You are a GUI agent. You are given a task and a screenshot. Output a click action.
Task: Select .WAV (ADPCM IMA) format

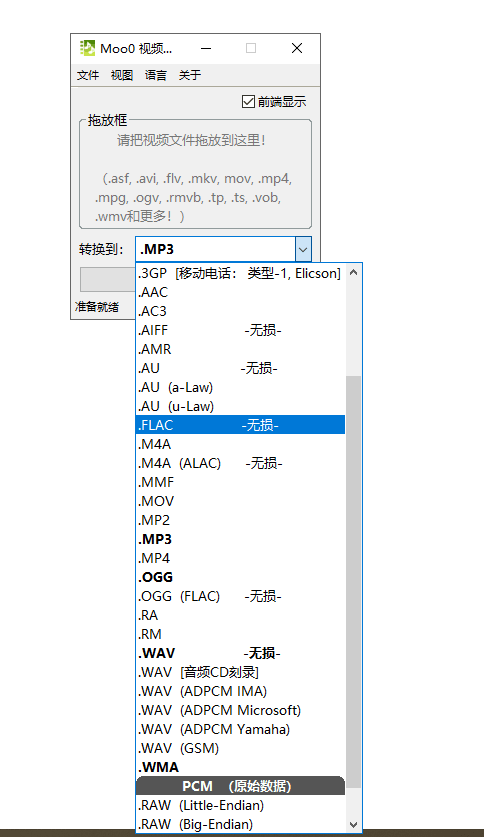coord(241,691)
